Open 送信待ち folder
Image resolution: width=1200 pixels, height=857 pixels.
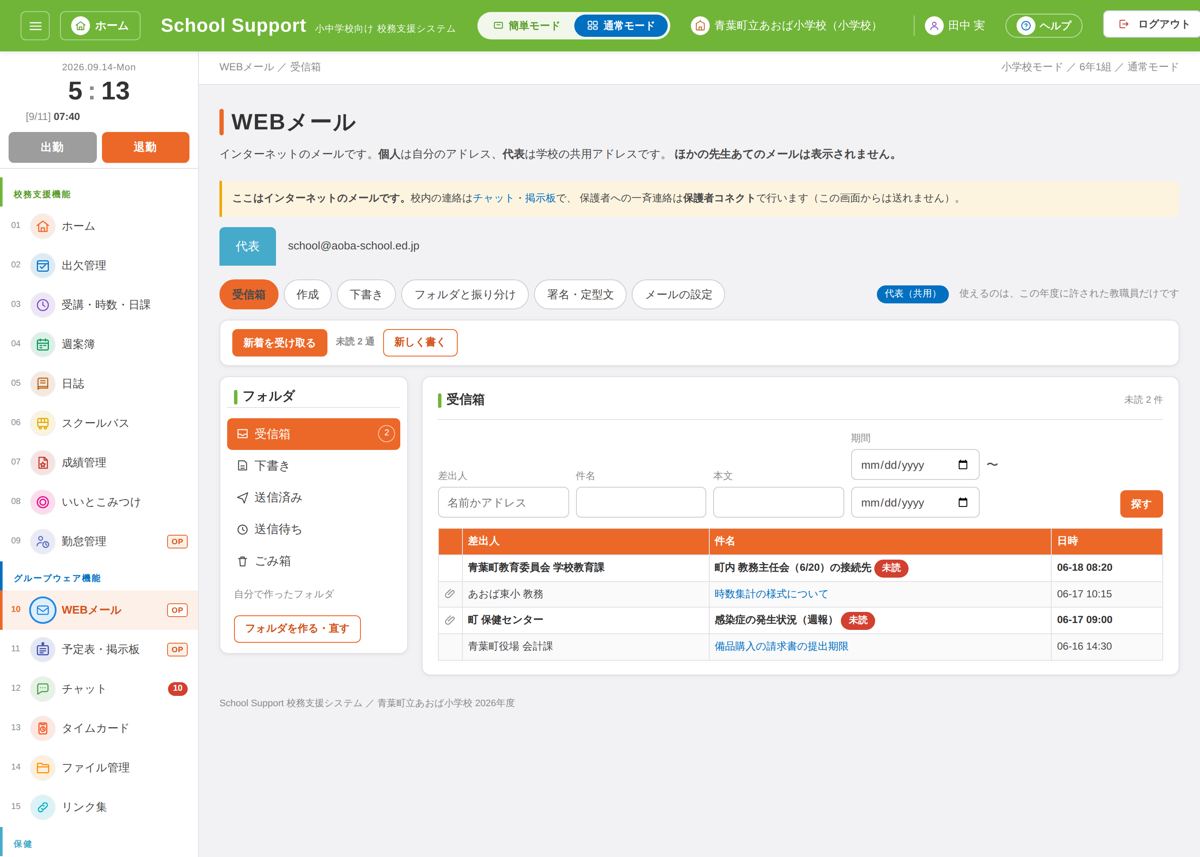[x=313, y=530]
